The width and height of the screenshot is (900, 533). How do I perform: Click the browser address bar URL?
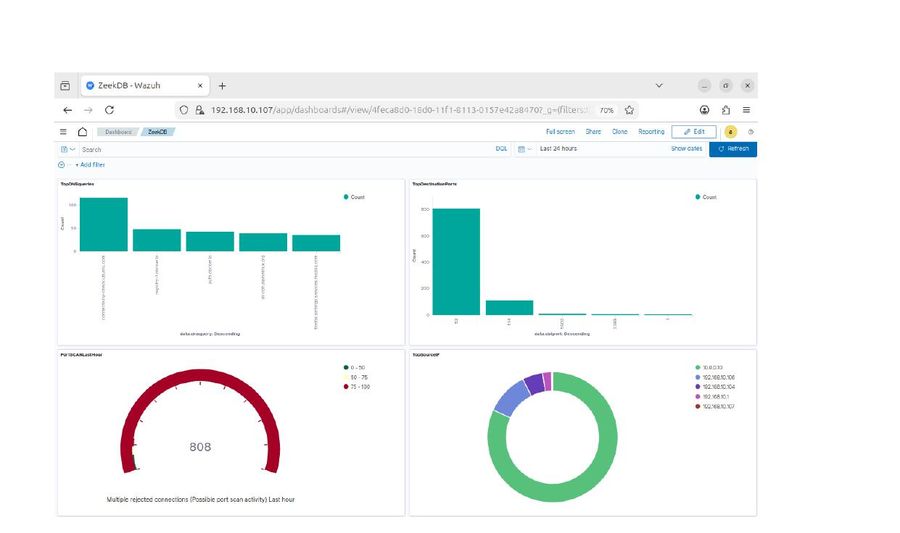point(399,110)
